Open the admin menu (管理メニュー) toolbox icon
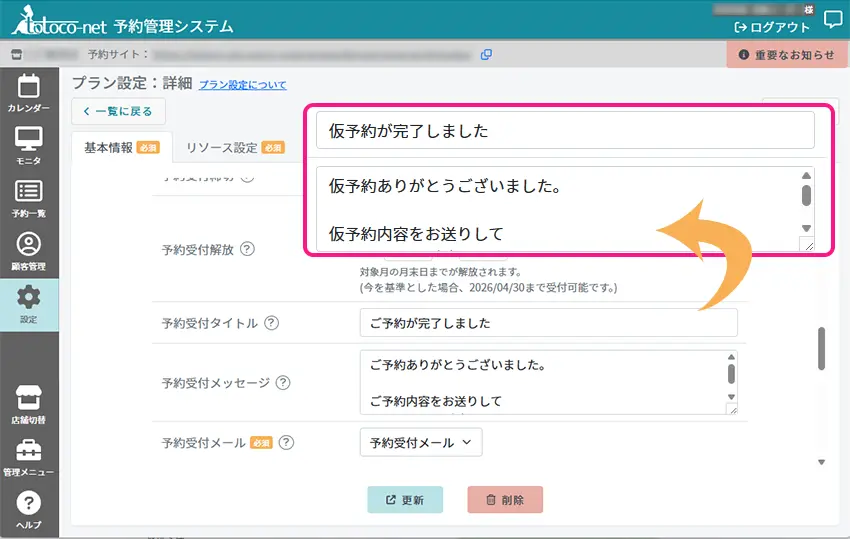This screenshot has height=539, width=850. tap(28, 456)
